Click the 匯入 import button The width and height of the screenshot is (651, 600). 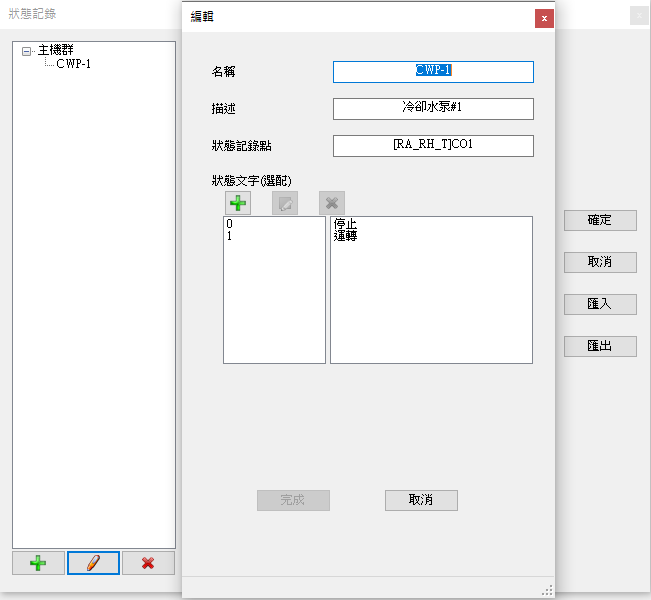(600, 304)
